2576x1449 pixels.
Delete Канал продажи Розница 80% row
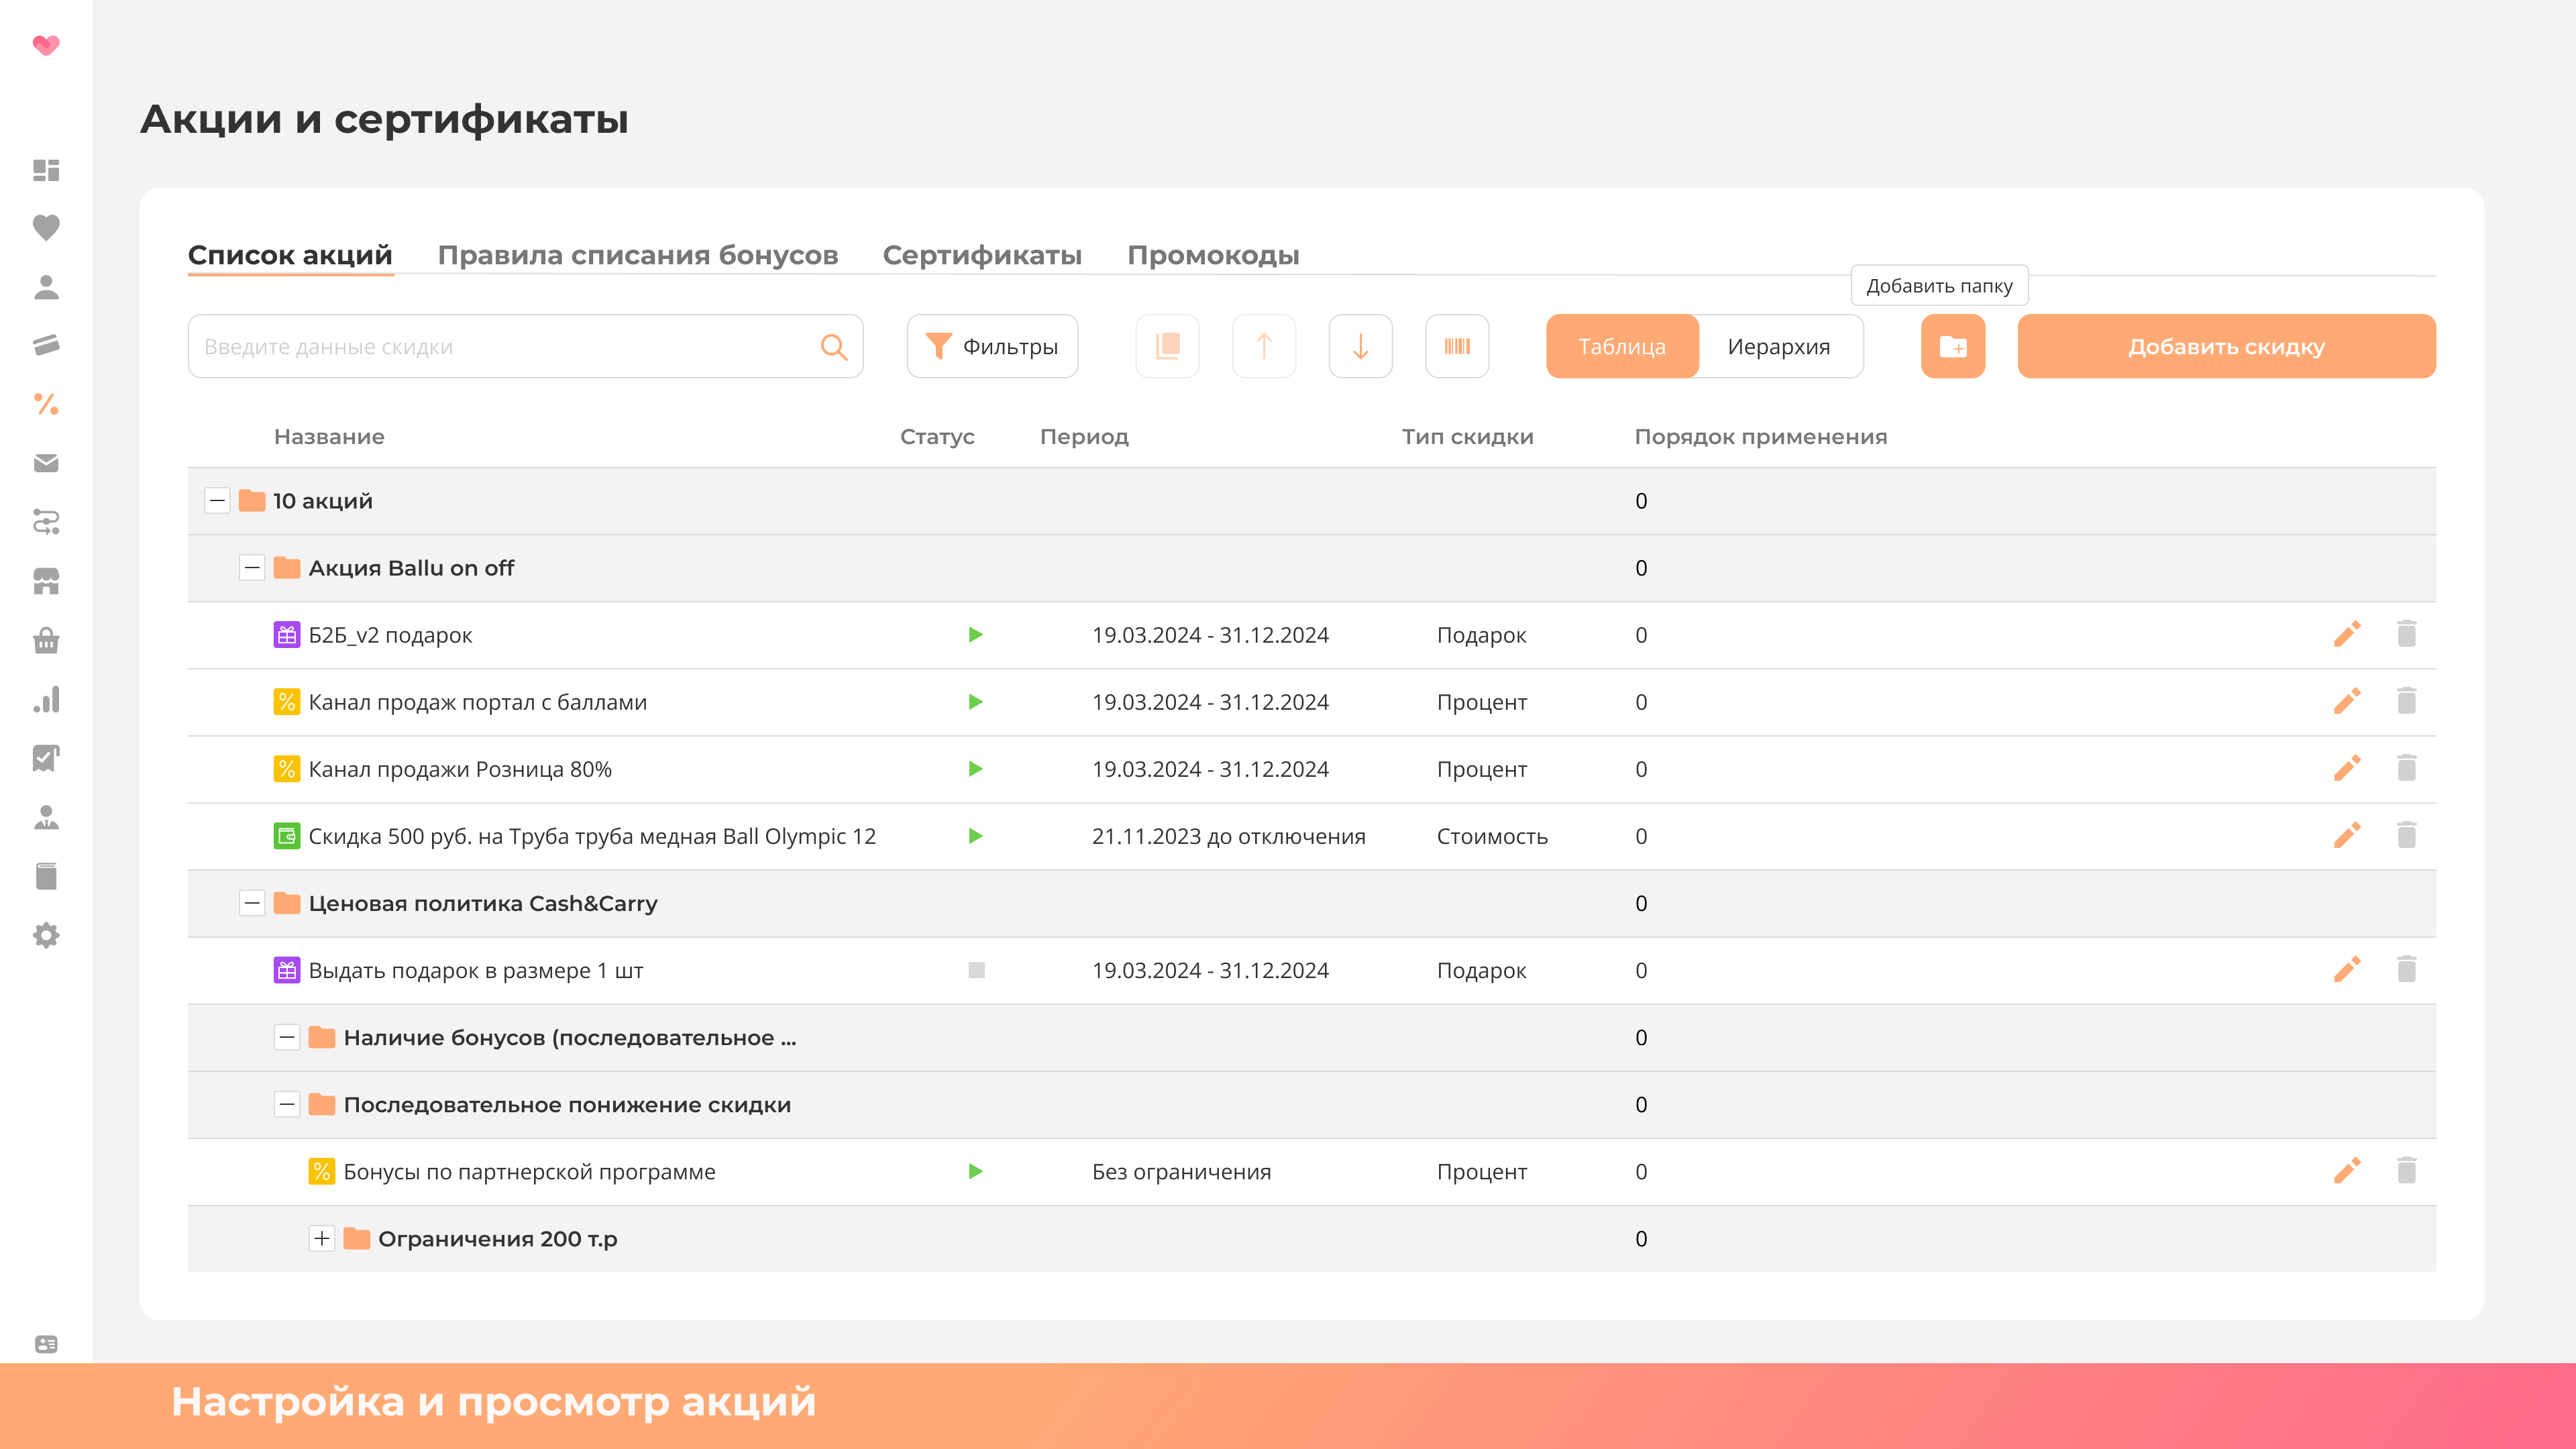[x=2406, y=768]
